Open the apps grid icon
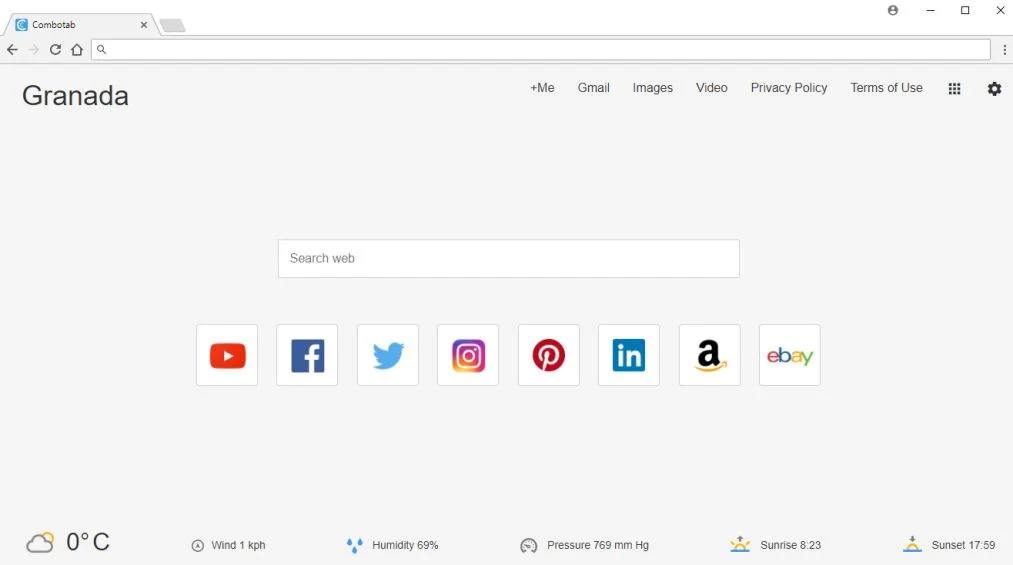1013x565 pixels. (954, 89)
